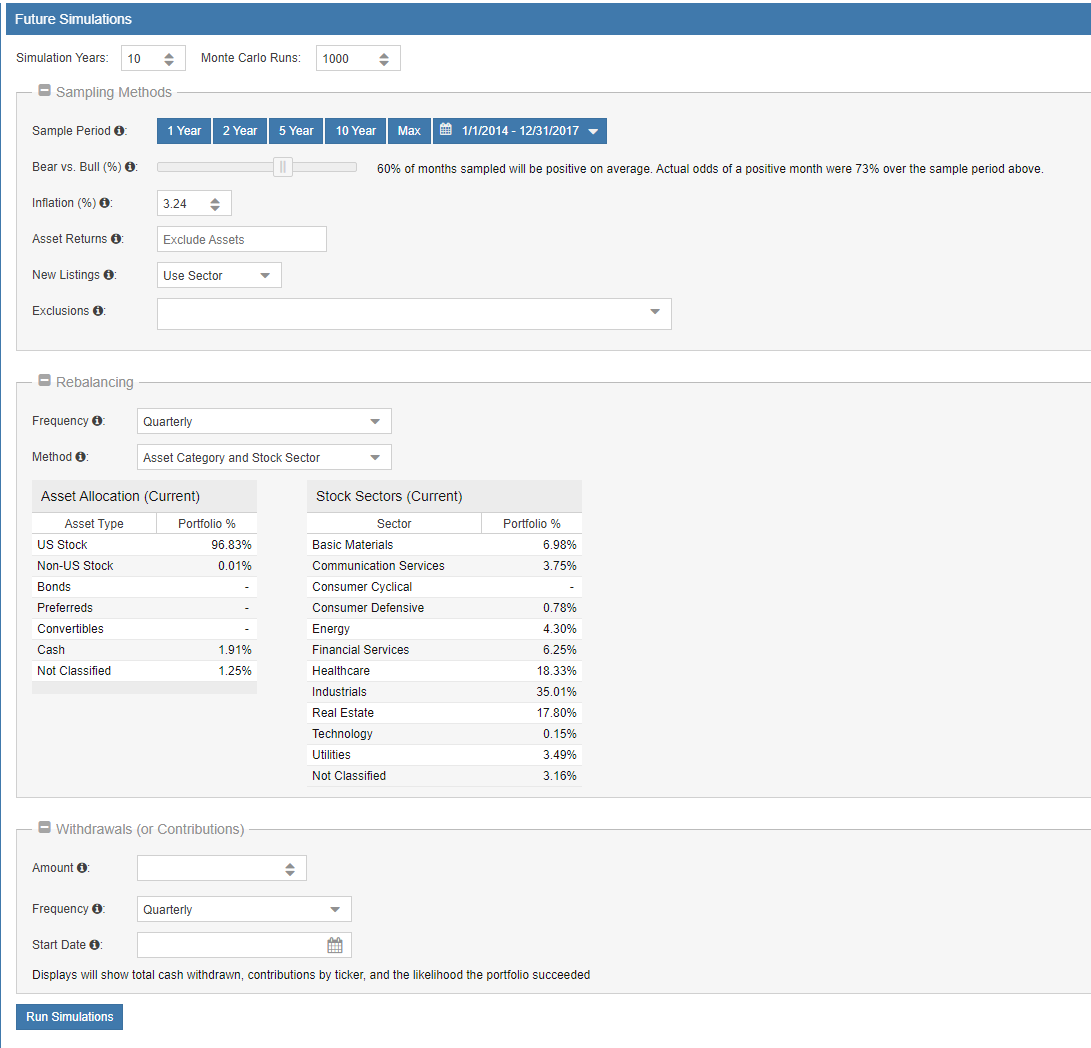Click the Asset Returns info icon

(117, 239)
